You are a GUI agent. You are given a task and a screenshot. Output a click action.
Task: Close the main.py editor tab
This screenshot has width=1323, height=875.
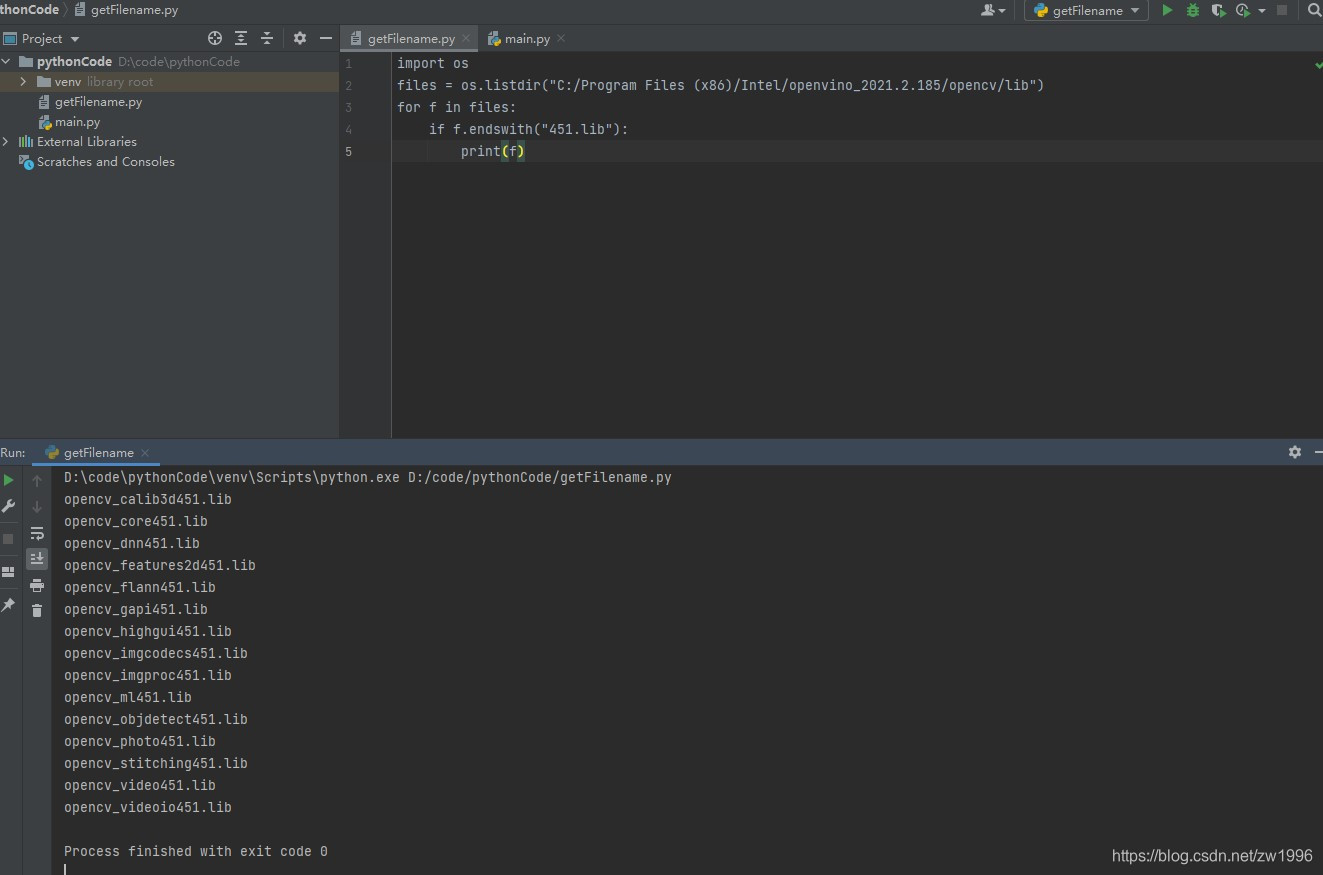[x=561, y=38]
